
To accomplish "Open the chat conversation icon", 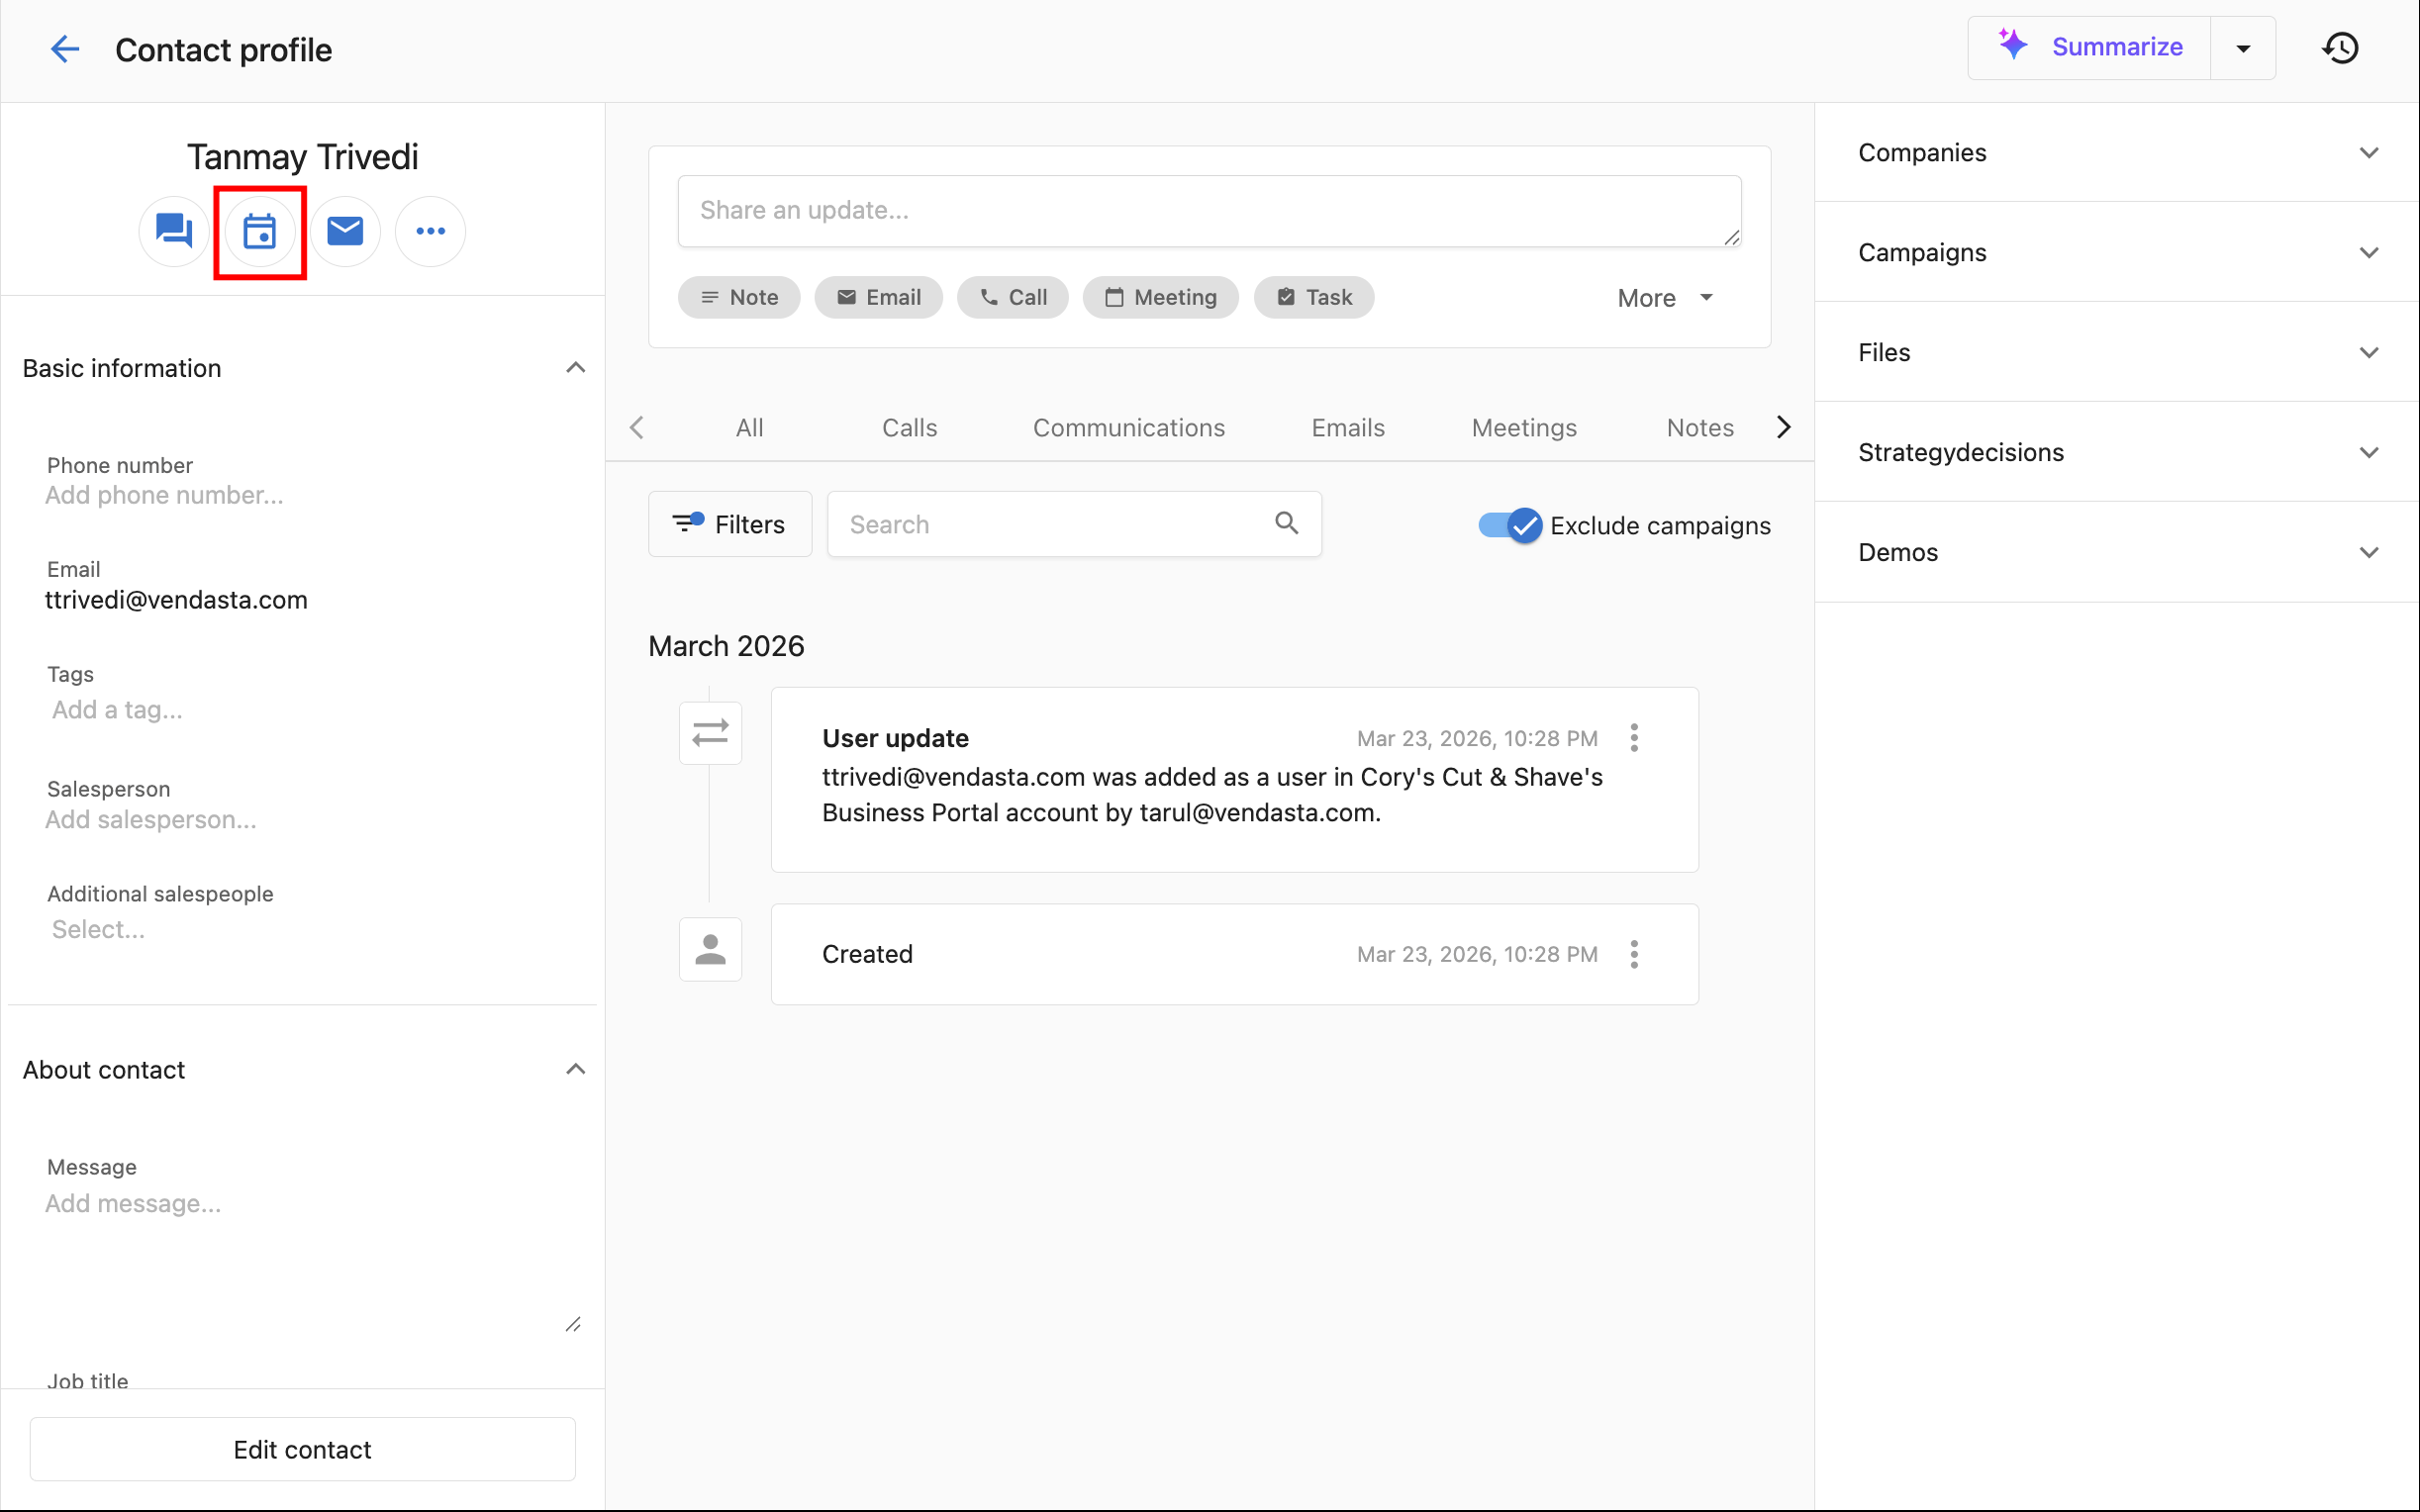I will point(173,231).
